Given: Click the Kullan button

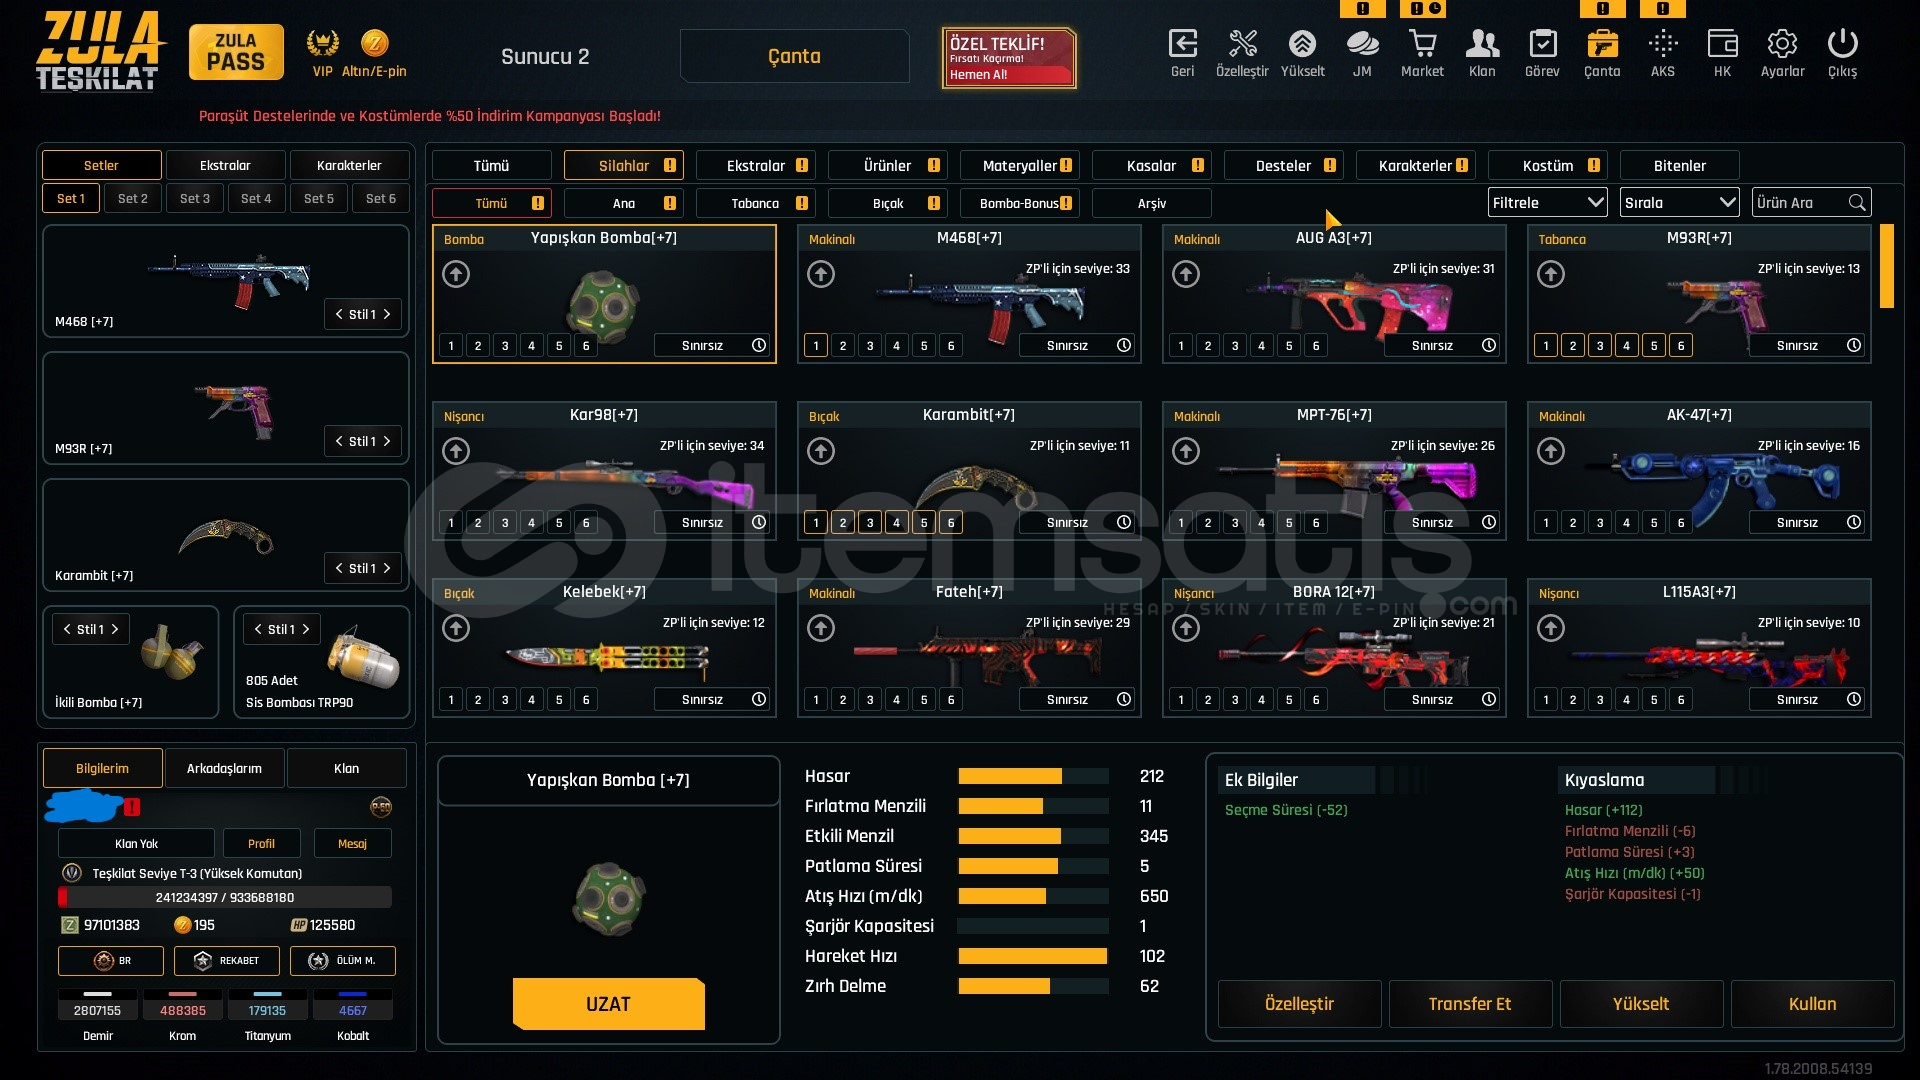Looking at the screenshot, I should click(1812, 1004).
